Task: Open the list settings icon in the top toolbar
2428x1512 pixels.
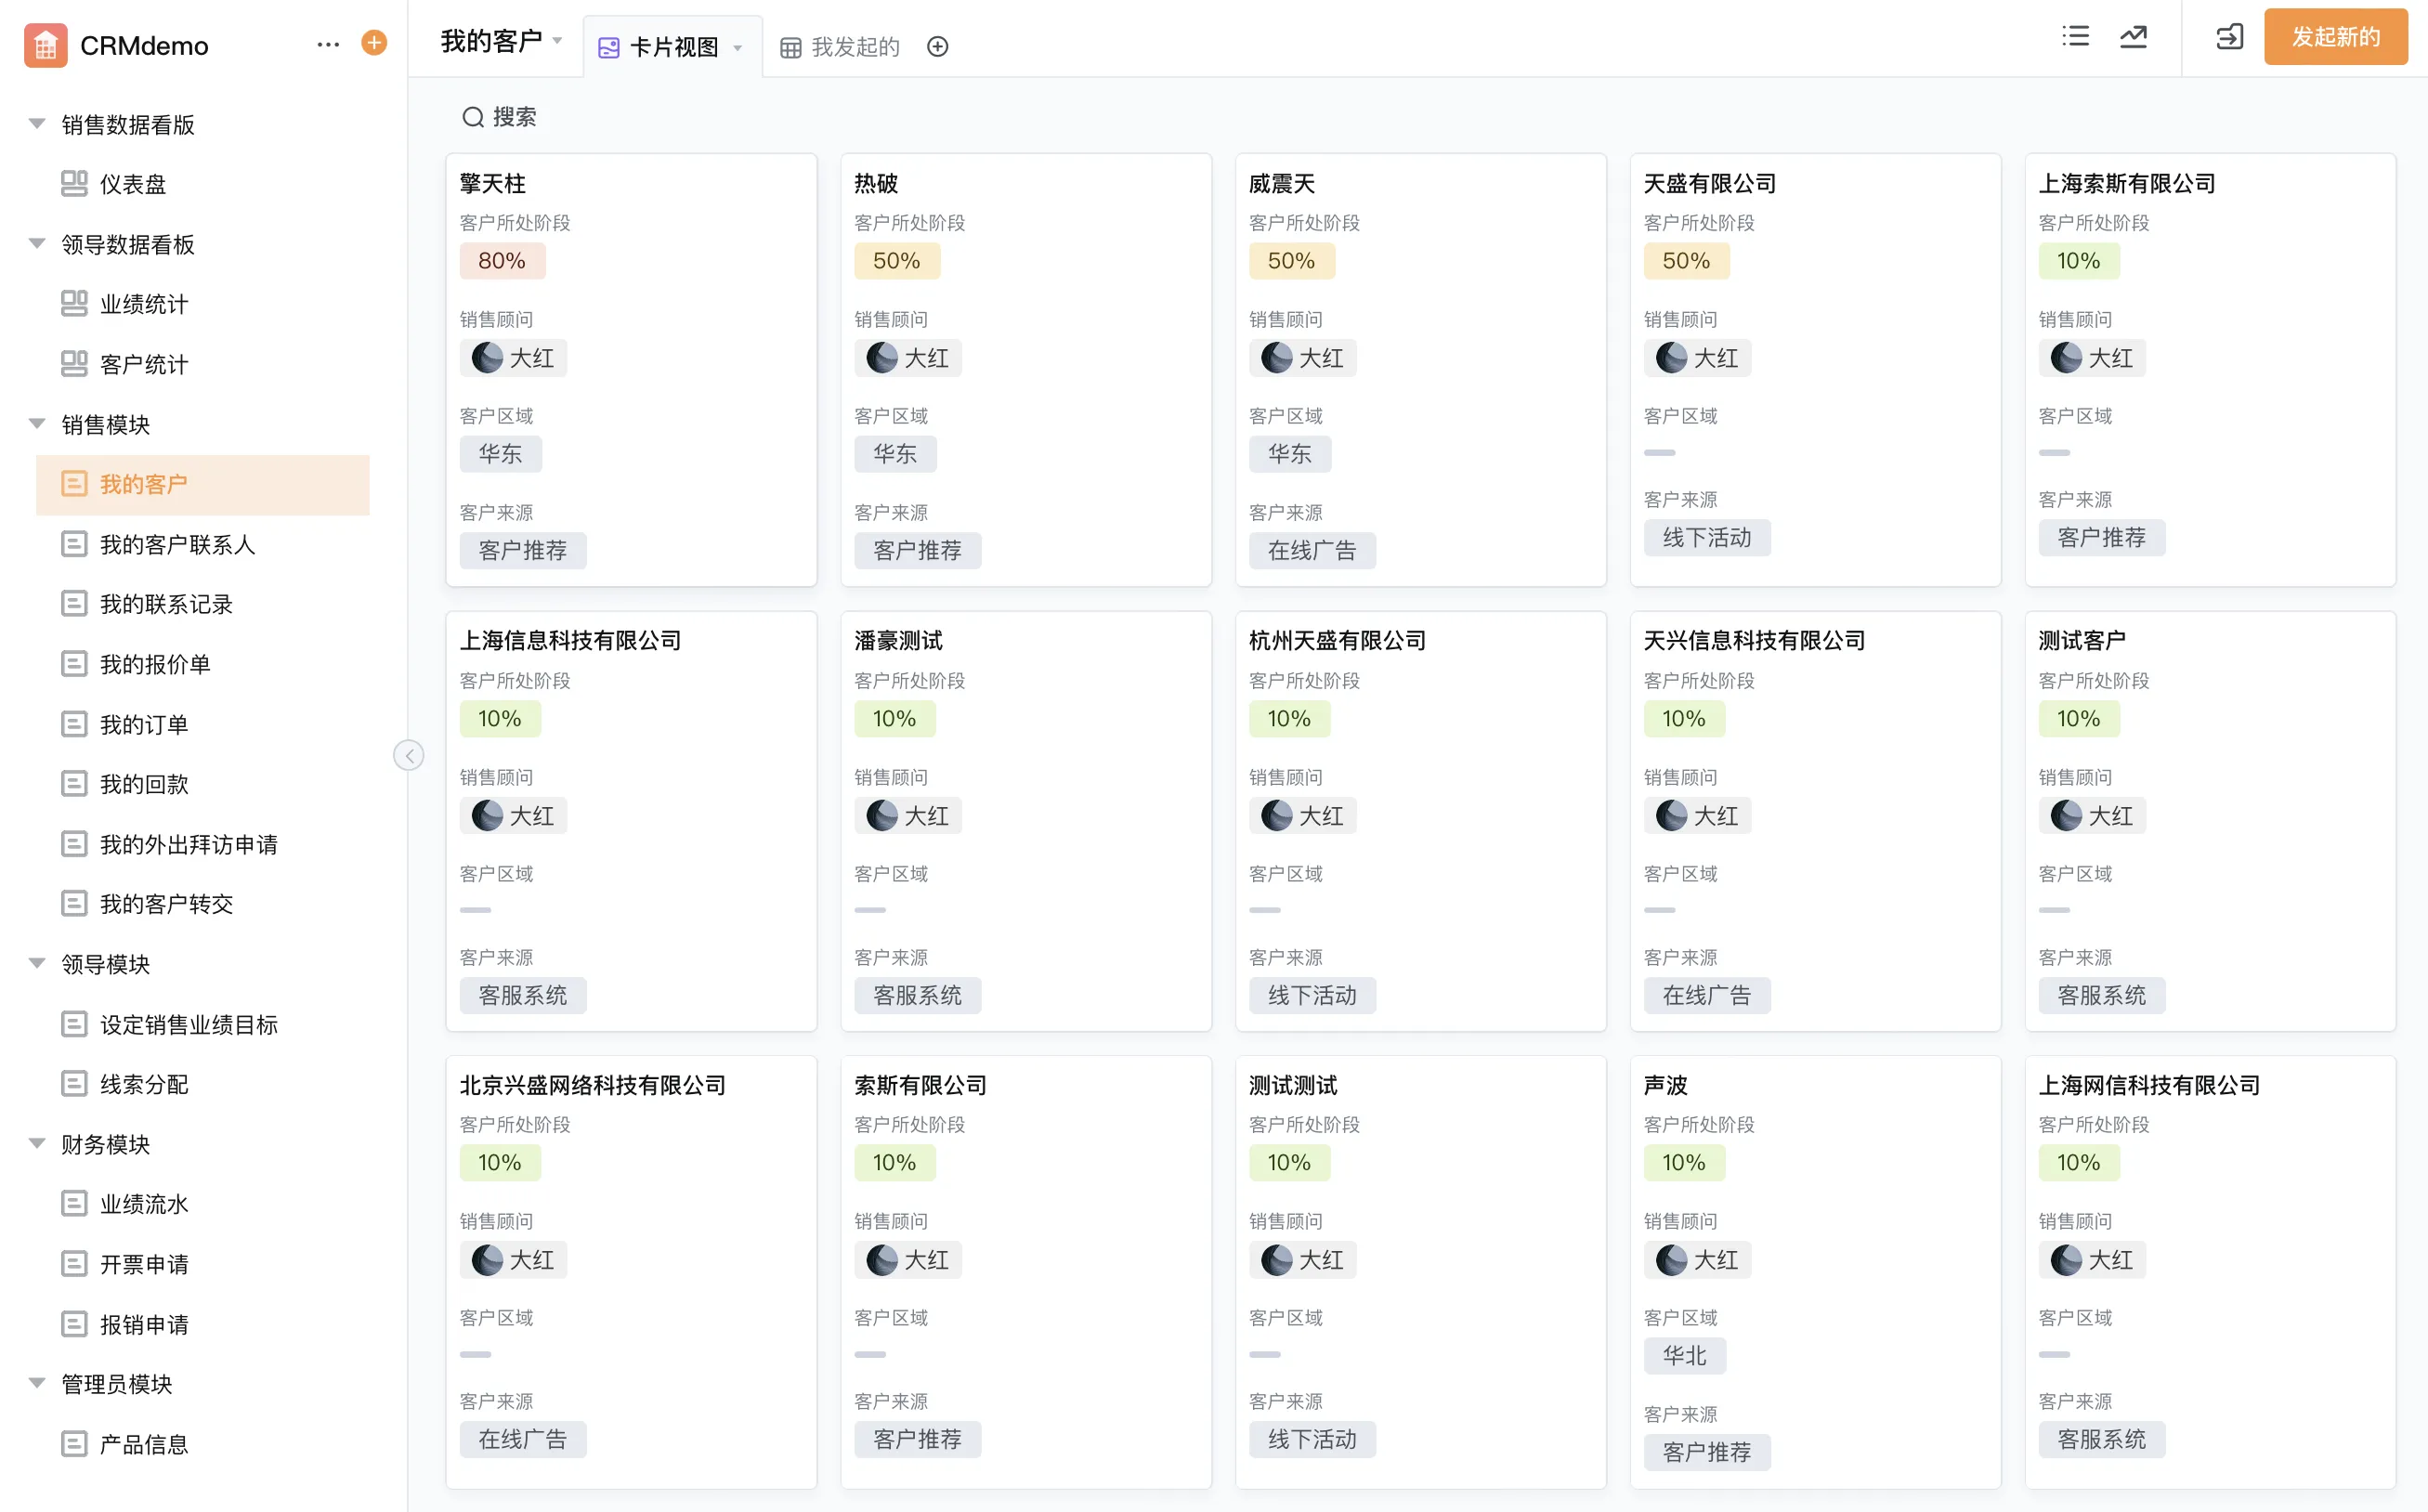Action: click(2076, 37)
